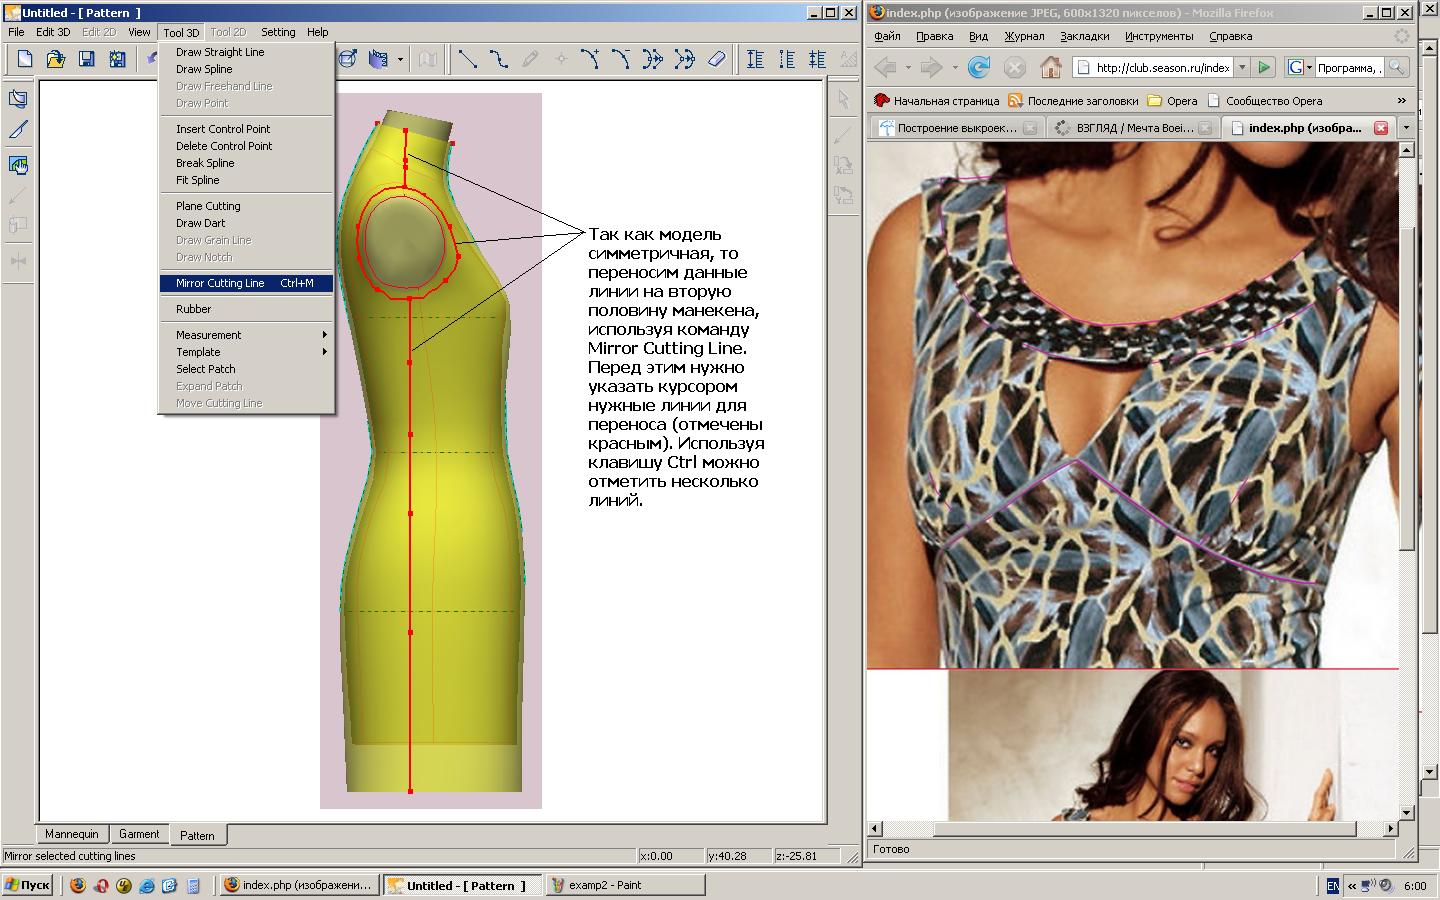Open examp2 - Paint from taskbar

click(625, 885)
